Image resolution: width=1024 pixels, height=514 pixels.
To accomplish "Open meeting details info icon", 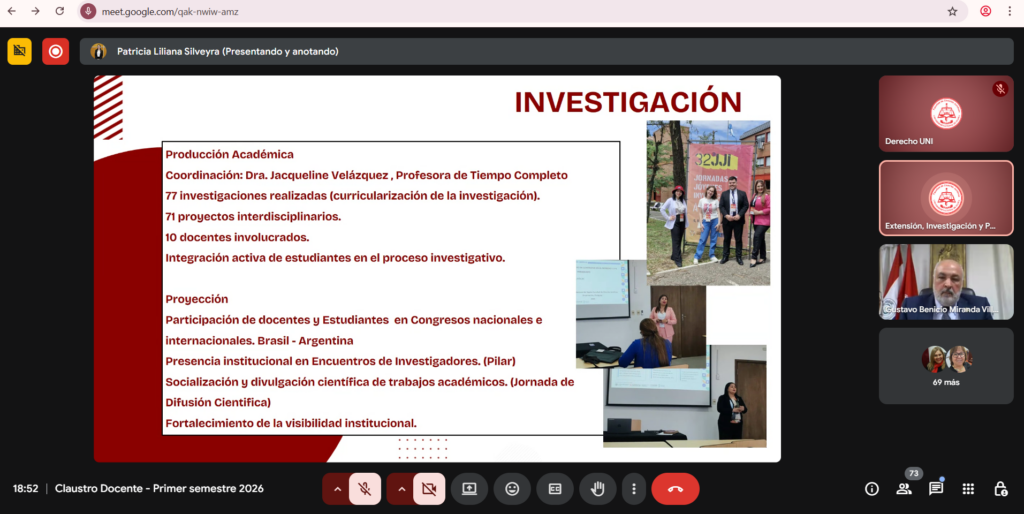I will [x=872, y=489].
